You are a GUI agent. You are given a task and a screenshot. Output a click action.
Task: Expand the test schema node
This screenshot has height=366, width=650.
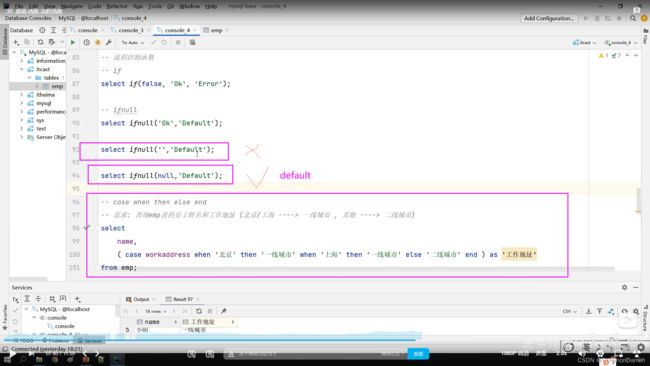[x=22, y=128]
